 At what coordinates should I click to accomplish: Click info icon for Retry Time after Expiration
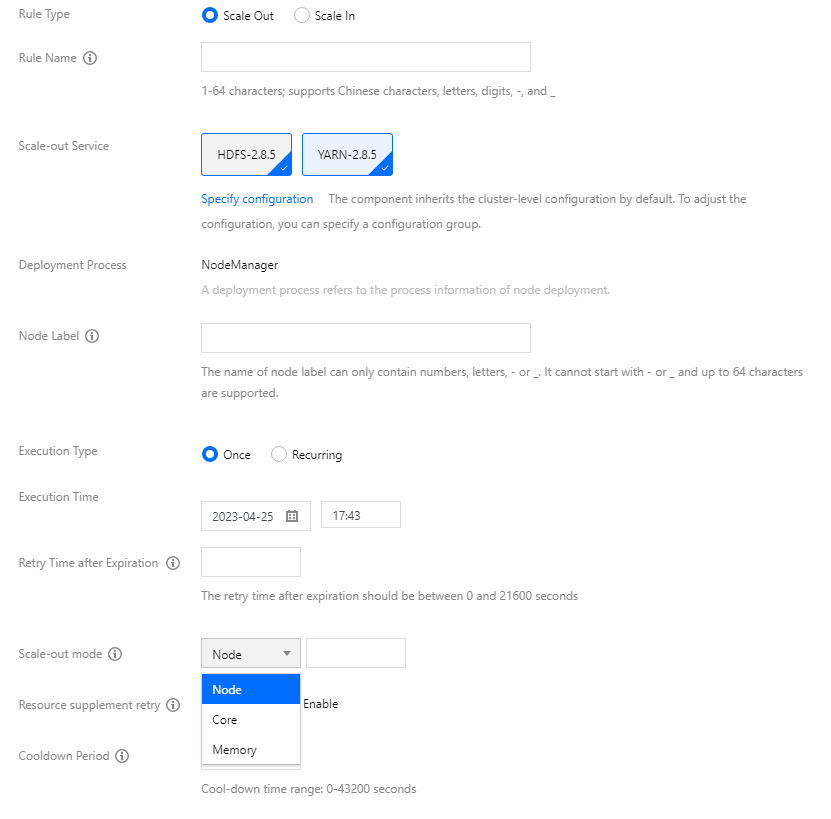pyautogui.click(x=173, y=563)
